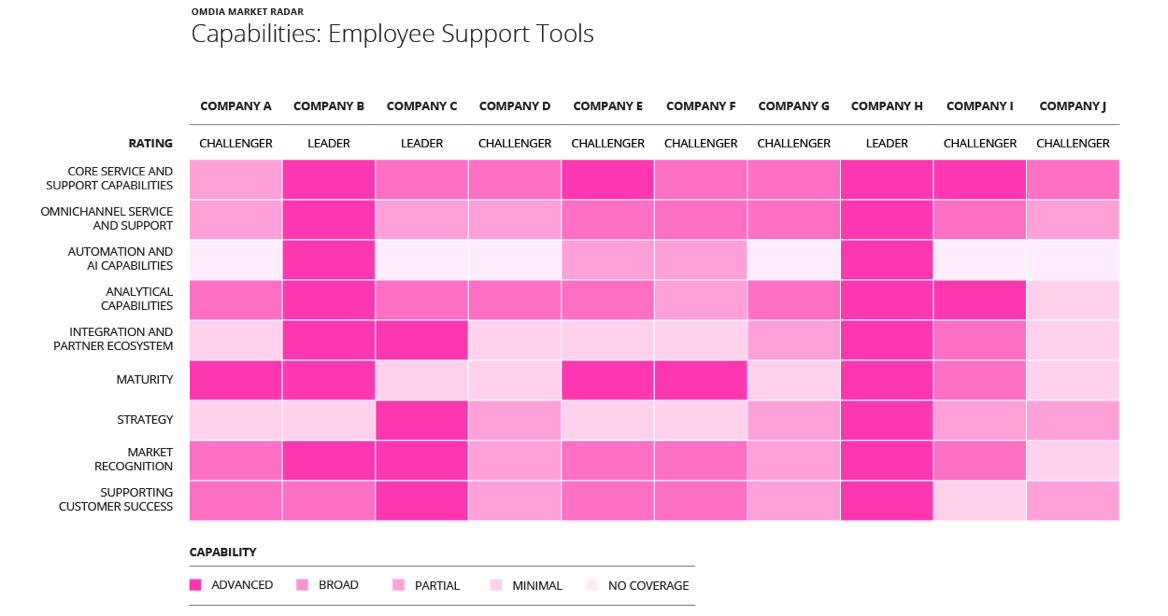This screenshot has width=1168, height=616.
Task: Click Company A's Maturity heatmap cell
Action: (x=236, y=380)
